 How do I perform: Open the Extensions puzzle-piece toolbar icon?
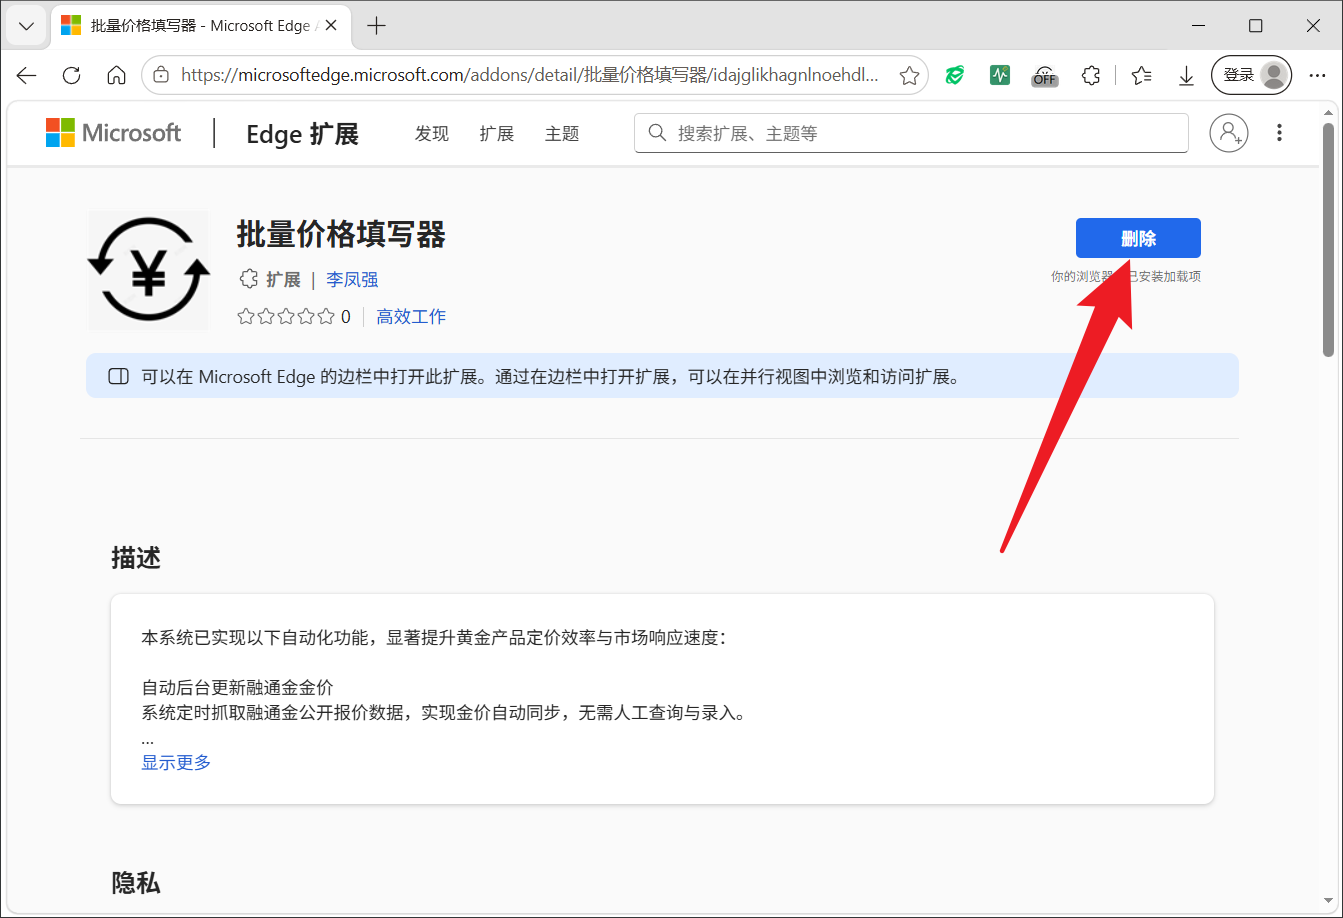click(1091, 75)
